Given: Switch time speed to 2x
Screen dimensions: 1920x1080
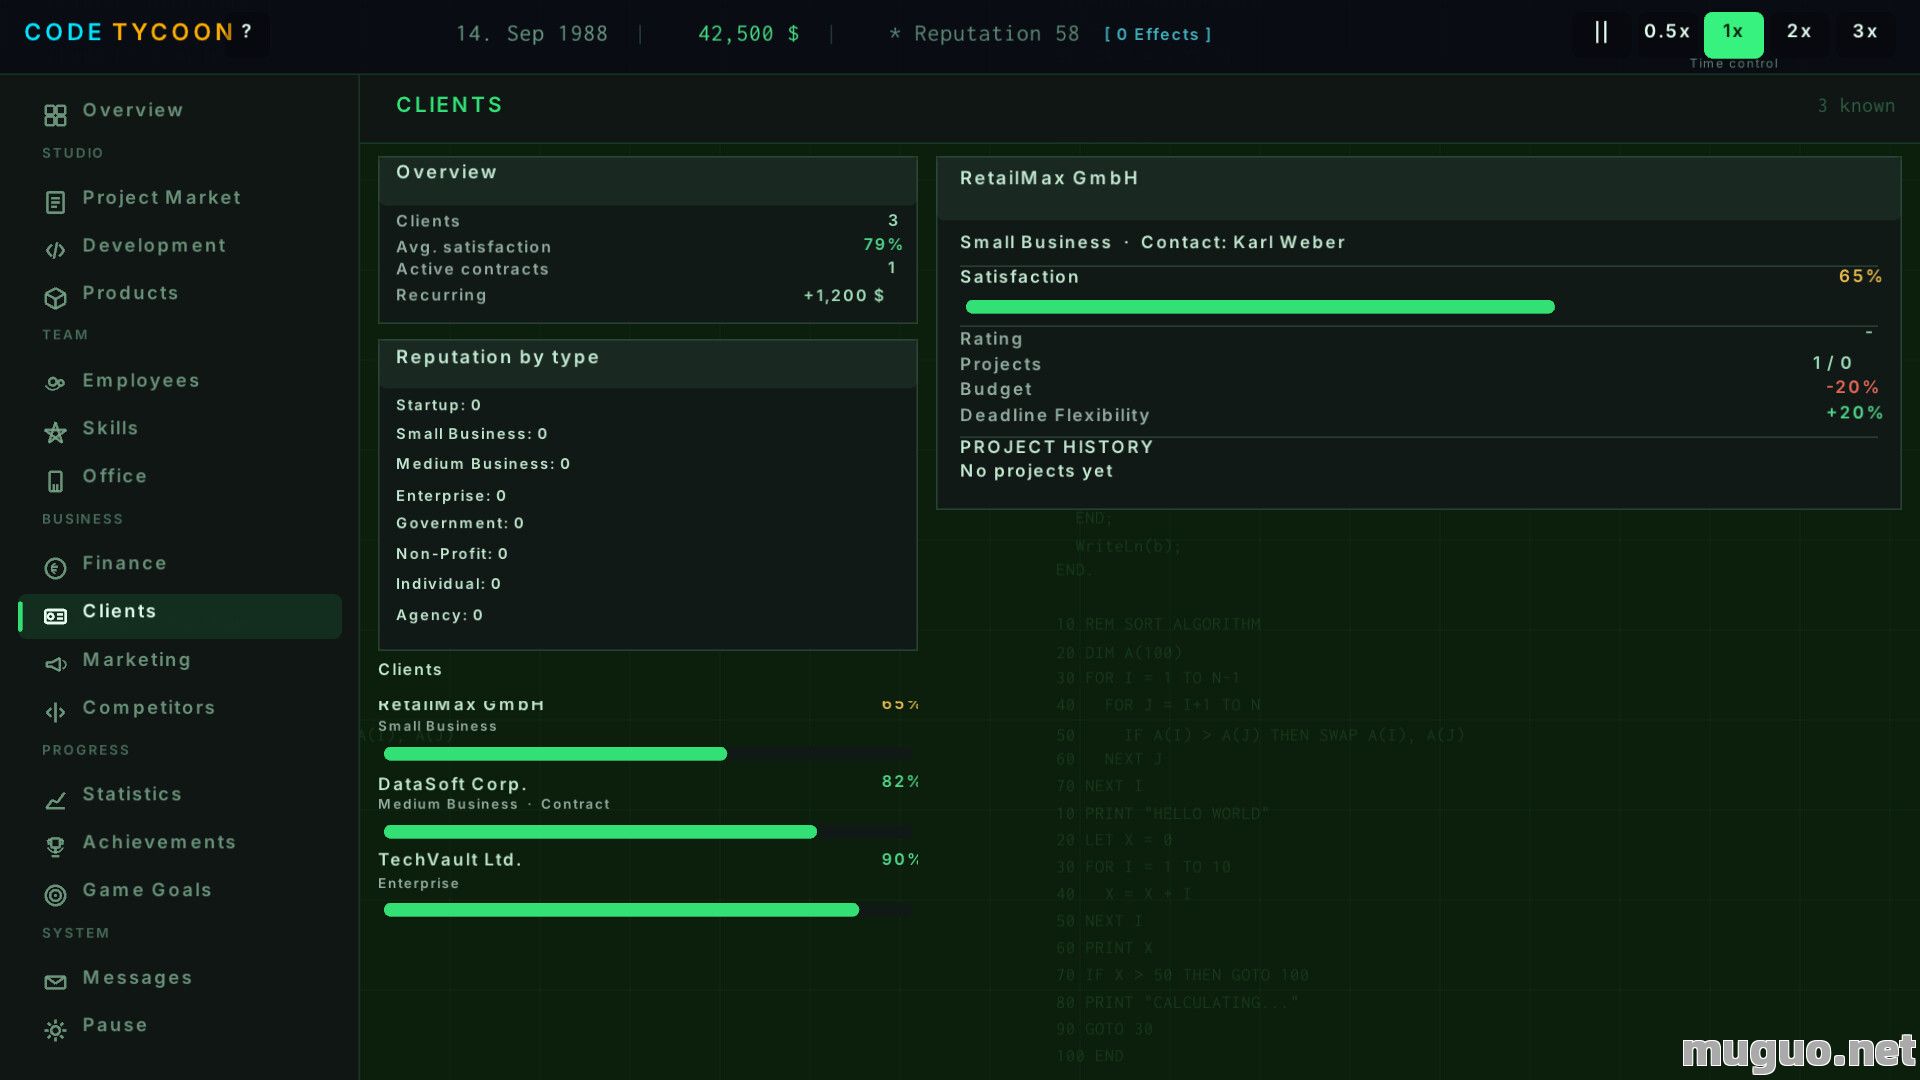Looking at the screenshot, I should [x=1799, y=32].
